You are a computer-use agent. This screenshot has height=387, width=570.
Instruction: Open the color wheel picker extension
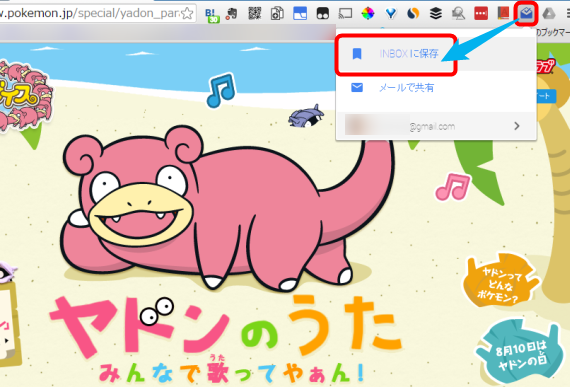[x=368, y=14]
